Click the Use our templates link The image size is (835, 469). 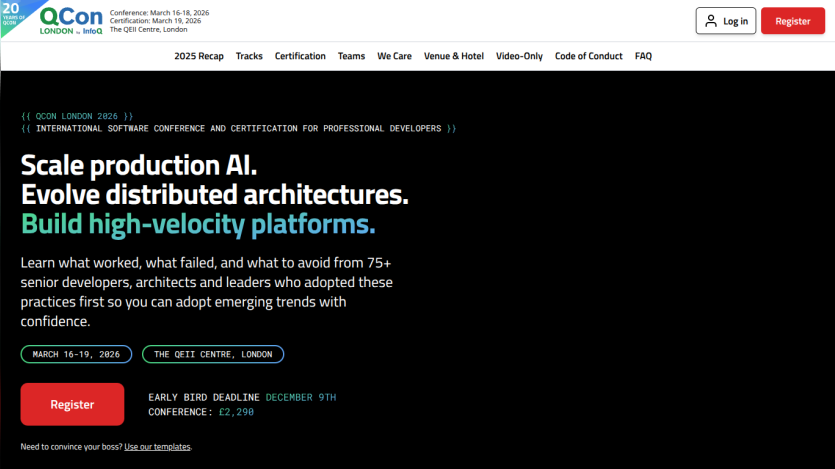click(x=157, y=447)
